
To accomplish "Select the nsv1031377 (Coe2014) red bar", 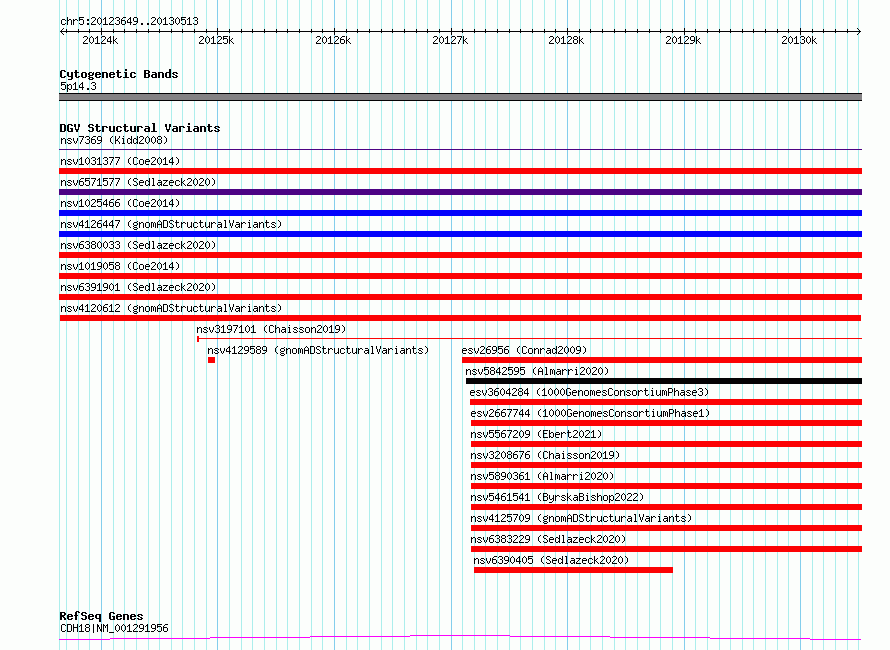I will click(460, 171).
